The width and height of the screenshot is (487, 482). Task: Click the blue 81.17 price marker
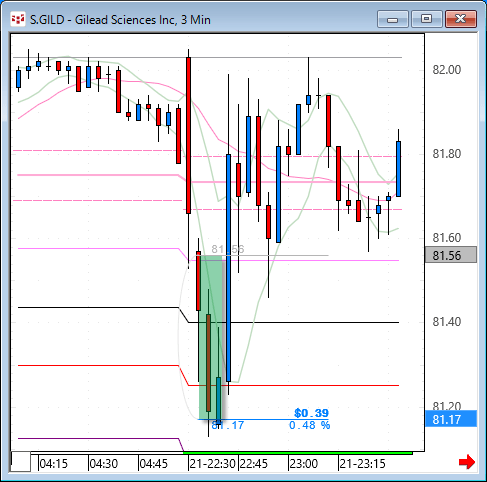[x=451, y=419]
